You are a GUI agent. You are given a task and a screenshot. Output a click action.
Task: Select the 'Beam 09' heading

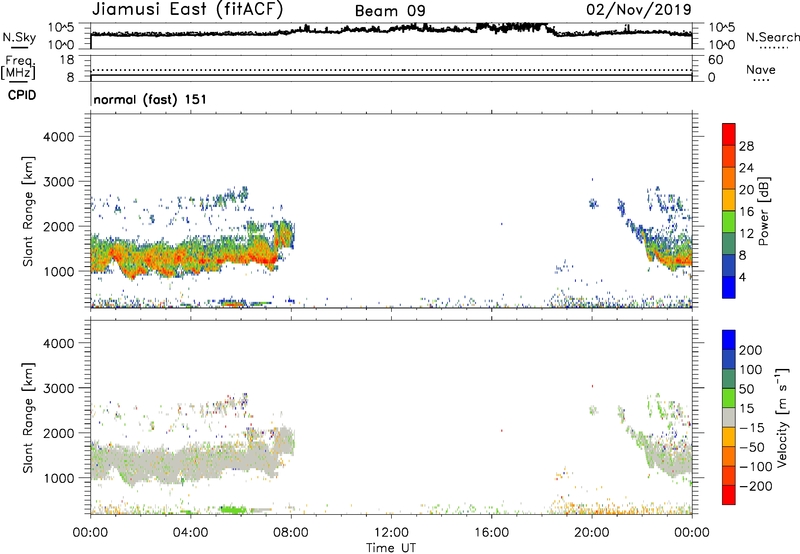click(390, 11)
